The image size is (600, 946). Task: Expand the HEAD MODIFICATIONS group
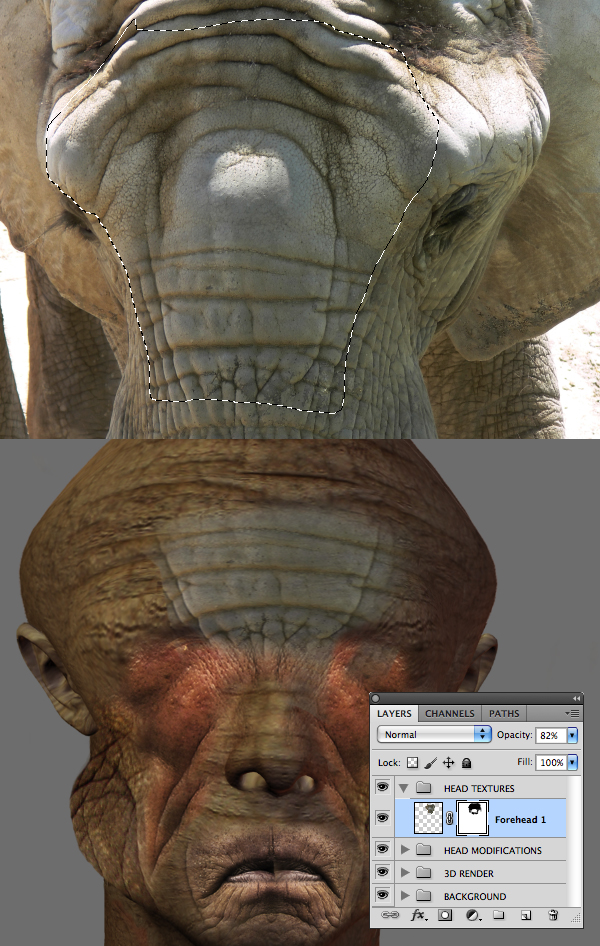(405, 850)
